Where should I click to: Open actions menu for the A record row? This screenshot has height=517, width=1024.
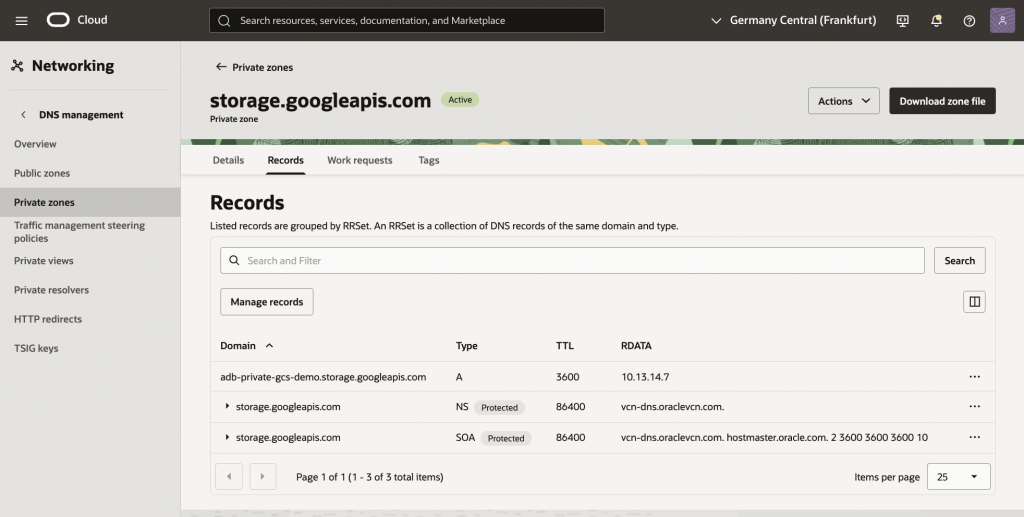tap(974, 377)
